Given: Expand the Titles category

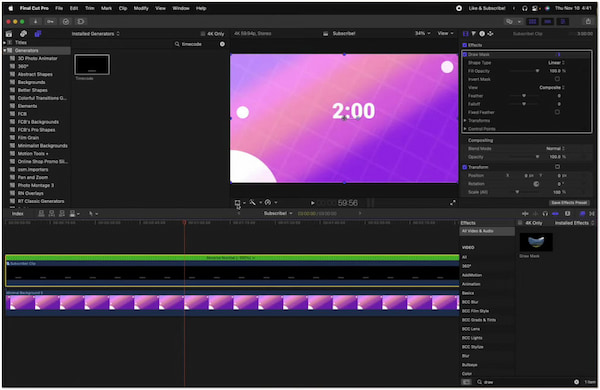Looking at the screenshot, I should (x=5, y=42).
